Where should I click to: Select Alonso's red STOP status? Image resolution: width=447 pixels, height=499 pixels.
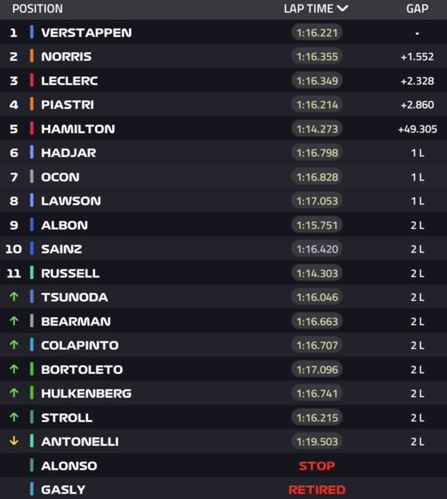317,466
